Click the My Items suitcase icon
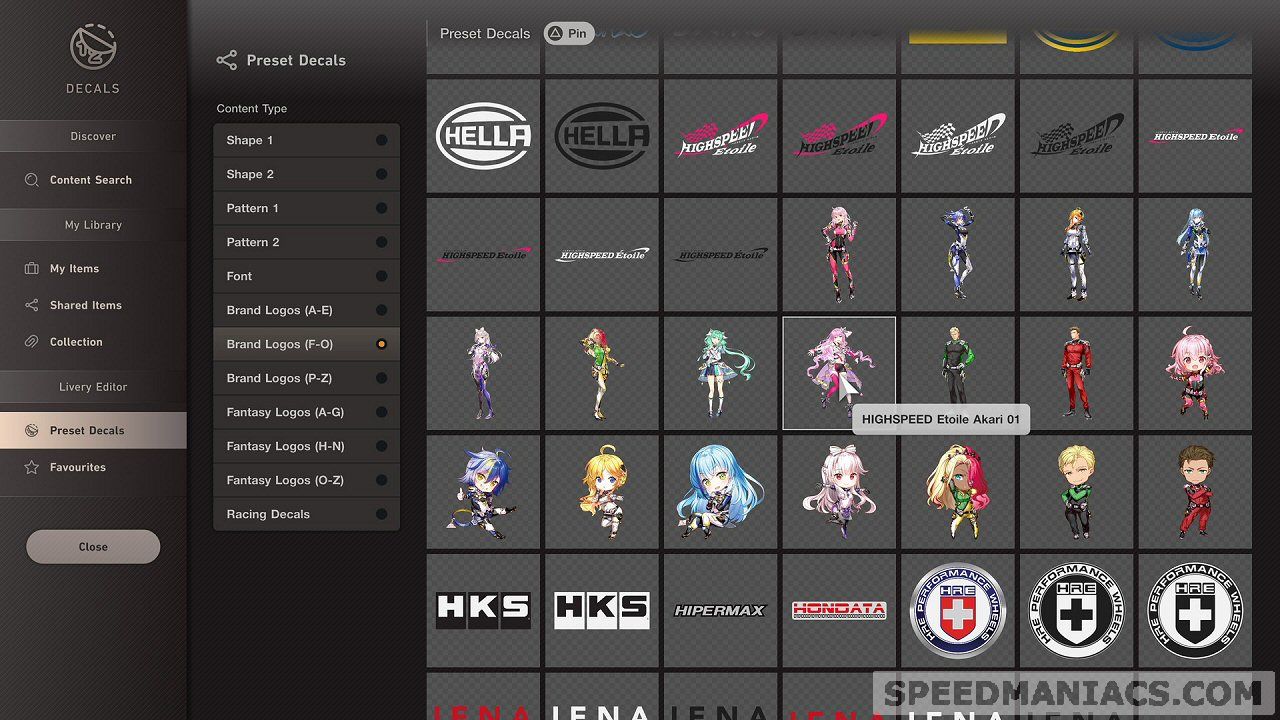1280x720 pixels. coord(32,269)
